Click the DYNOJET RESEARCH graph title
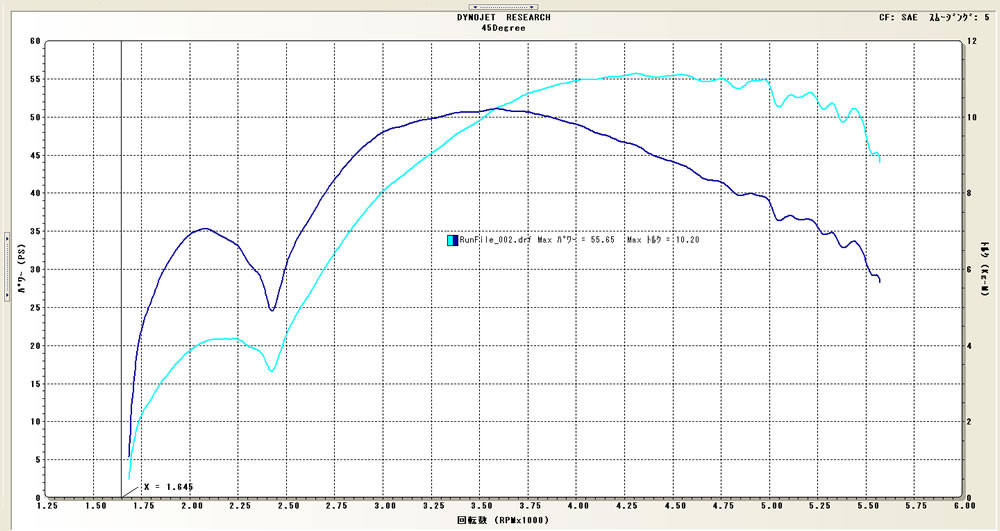The image size is (1000, 531). click(x=503, y=18)
